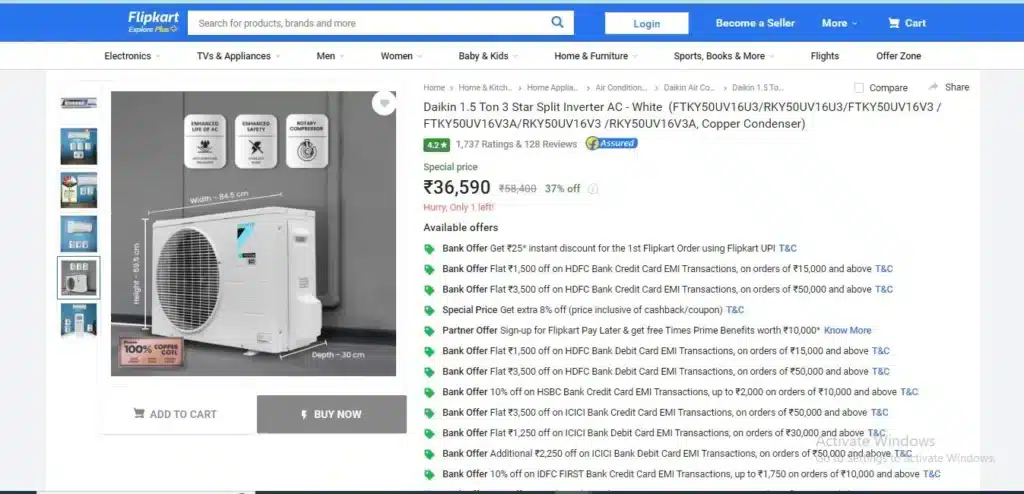
Task: Click the ADD TO CART button
Action: point(175,414)
